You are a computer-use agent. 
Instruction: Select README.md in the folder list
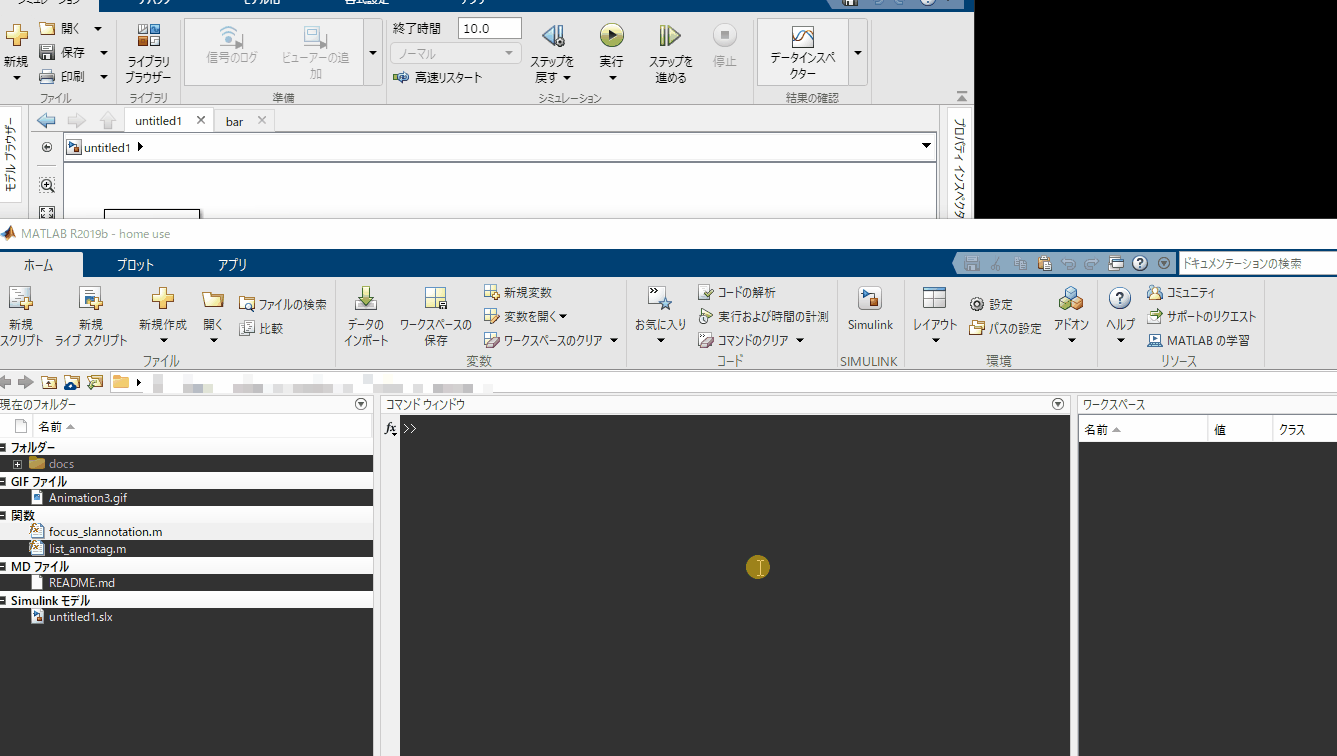coord(82,583)
